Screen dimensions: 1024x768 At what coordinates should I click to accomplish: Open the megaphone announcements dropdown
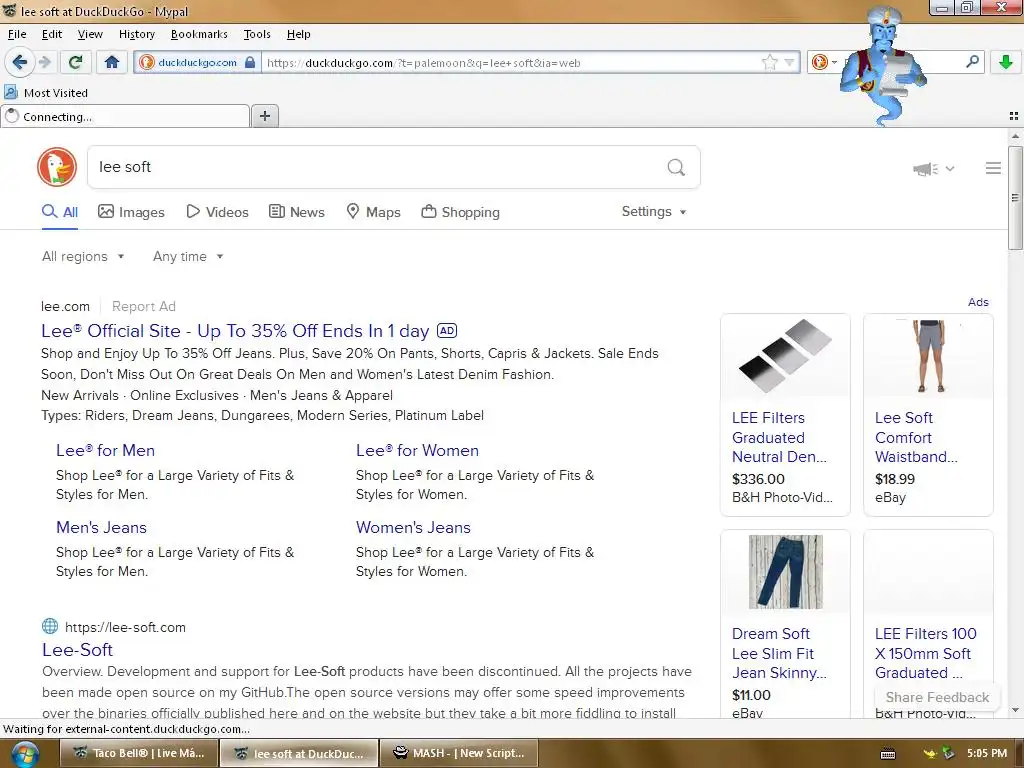(x=934, y=169)
